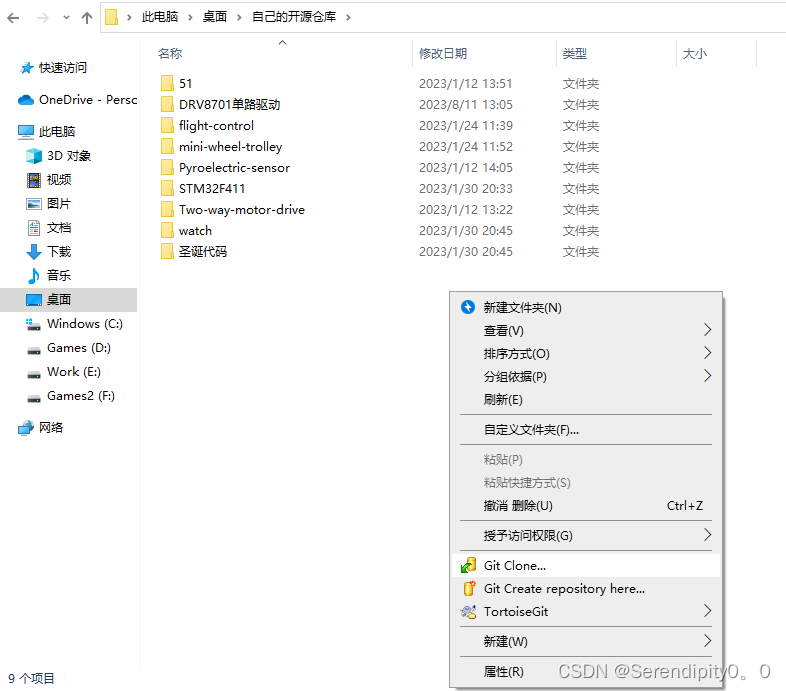Expand chevron after 桌面 breadcrumb
Screen dimensions: 786x691
coord(239,18)
